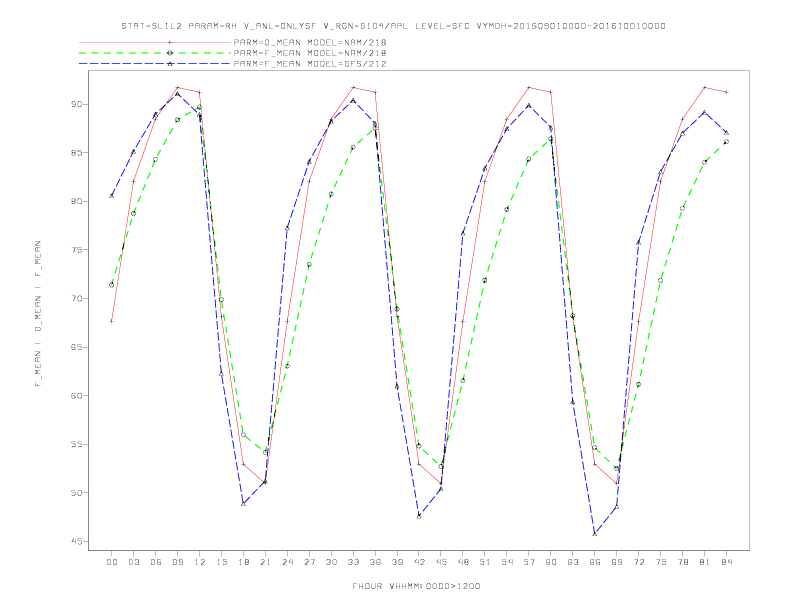Click x-axis forecast hour label 30
Screen dimensions: 792x612
click(x=331, y=562)
